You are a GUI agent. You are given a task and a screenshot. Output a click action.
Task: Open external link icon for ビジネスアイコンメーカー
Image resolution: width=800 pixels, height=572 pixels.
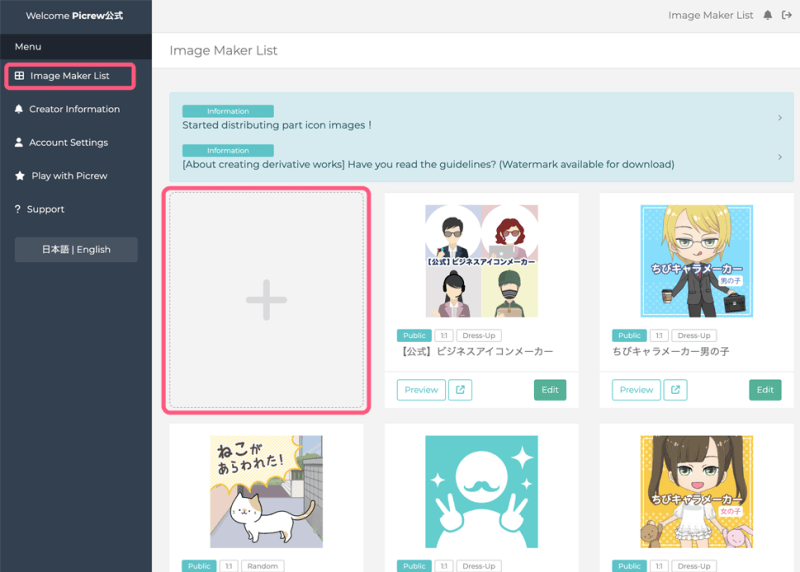coord(460,390)
